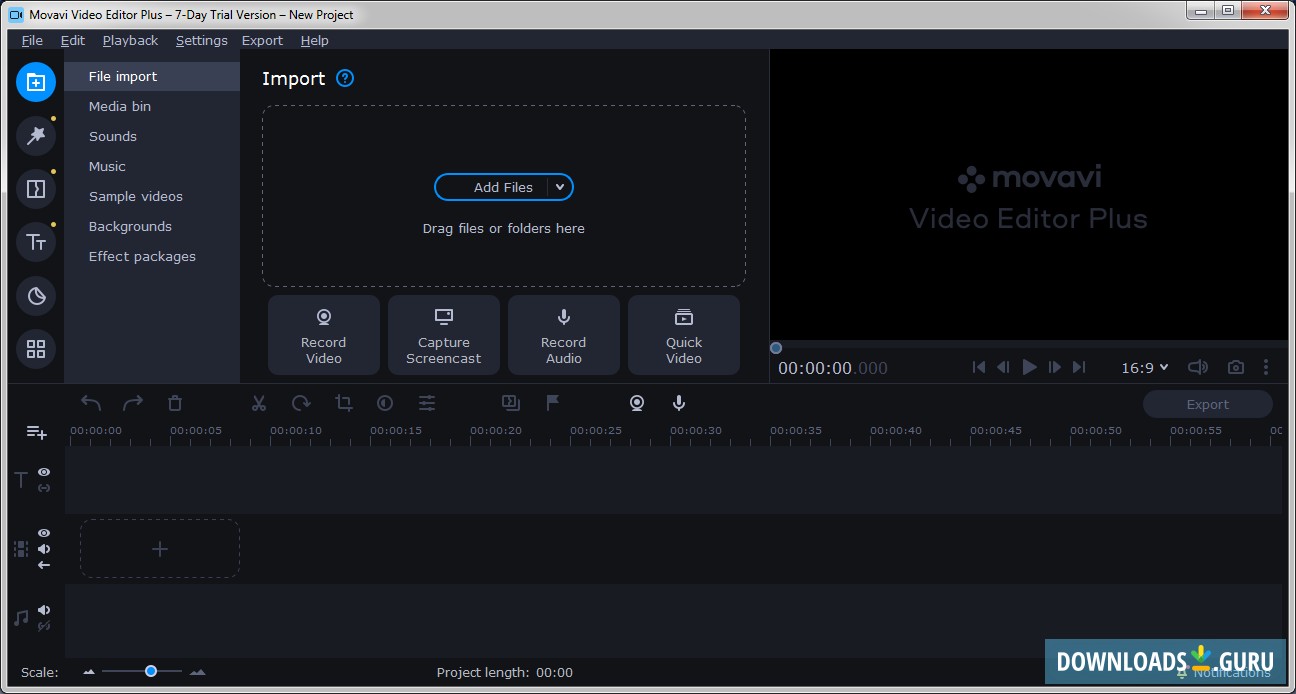Open the Titles panel icon
Viewport: 1296px width, 694px height.
pyautogui.click(x=36, y=242)
